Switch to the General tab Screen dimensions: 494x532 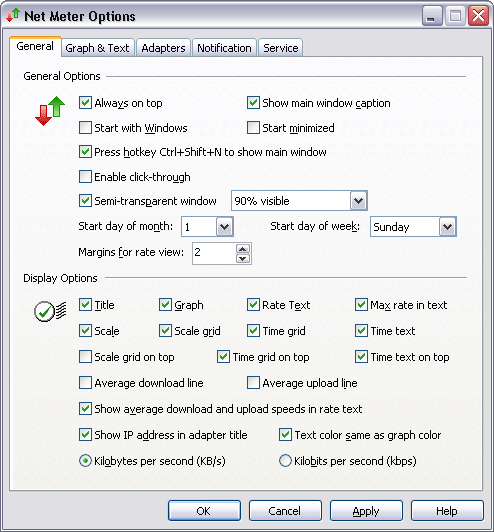(35, 46)
